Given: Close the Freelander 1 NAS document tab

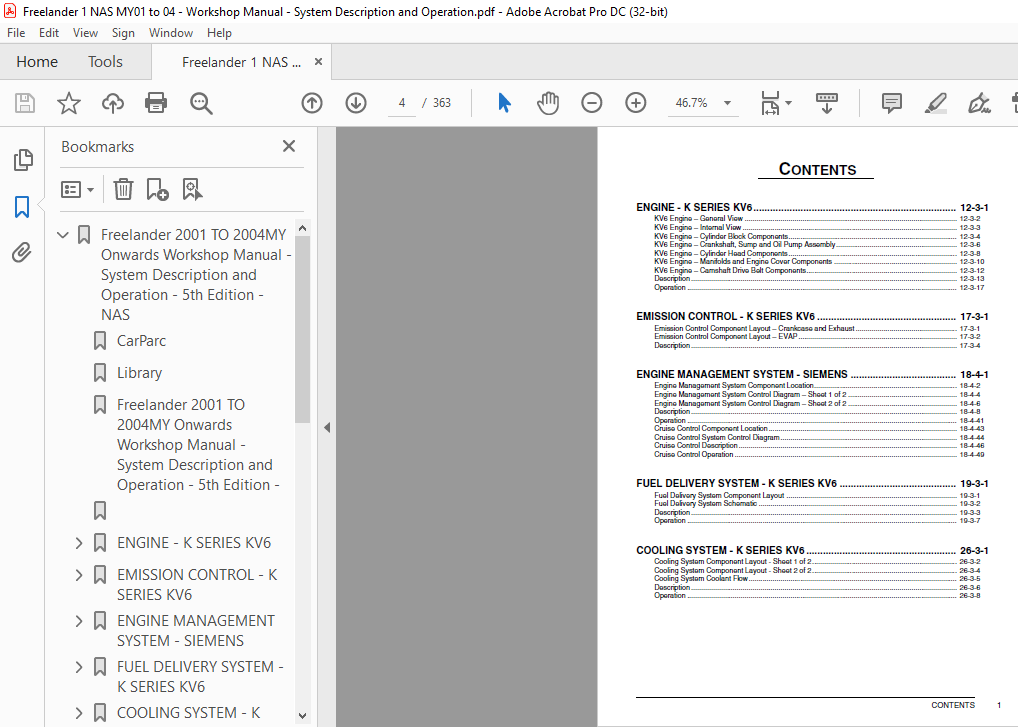Looking at the screenshot, I should coord(318,62).
